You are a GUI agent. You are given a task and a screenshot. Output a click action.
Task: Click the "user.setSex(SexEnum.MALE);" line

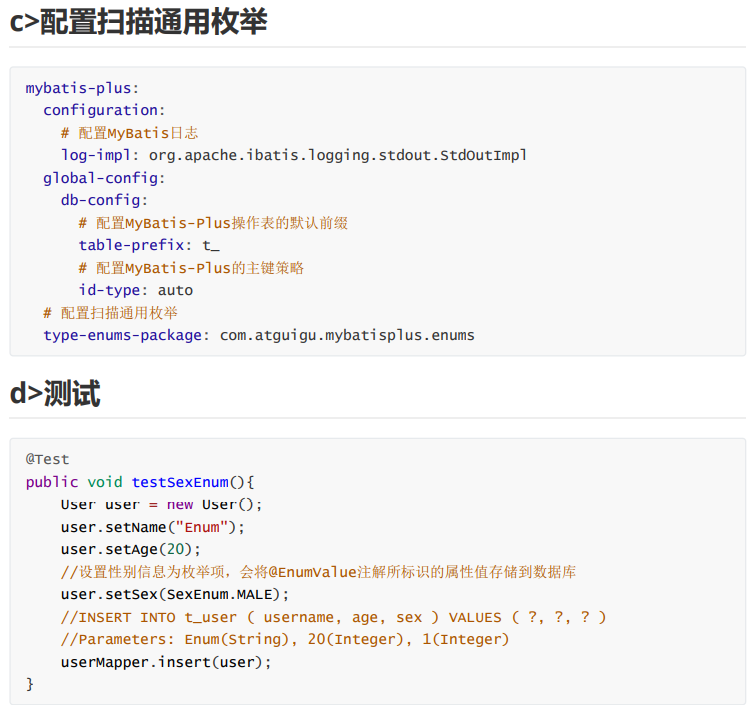174,594
